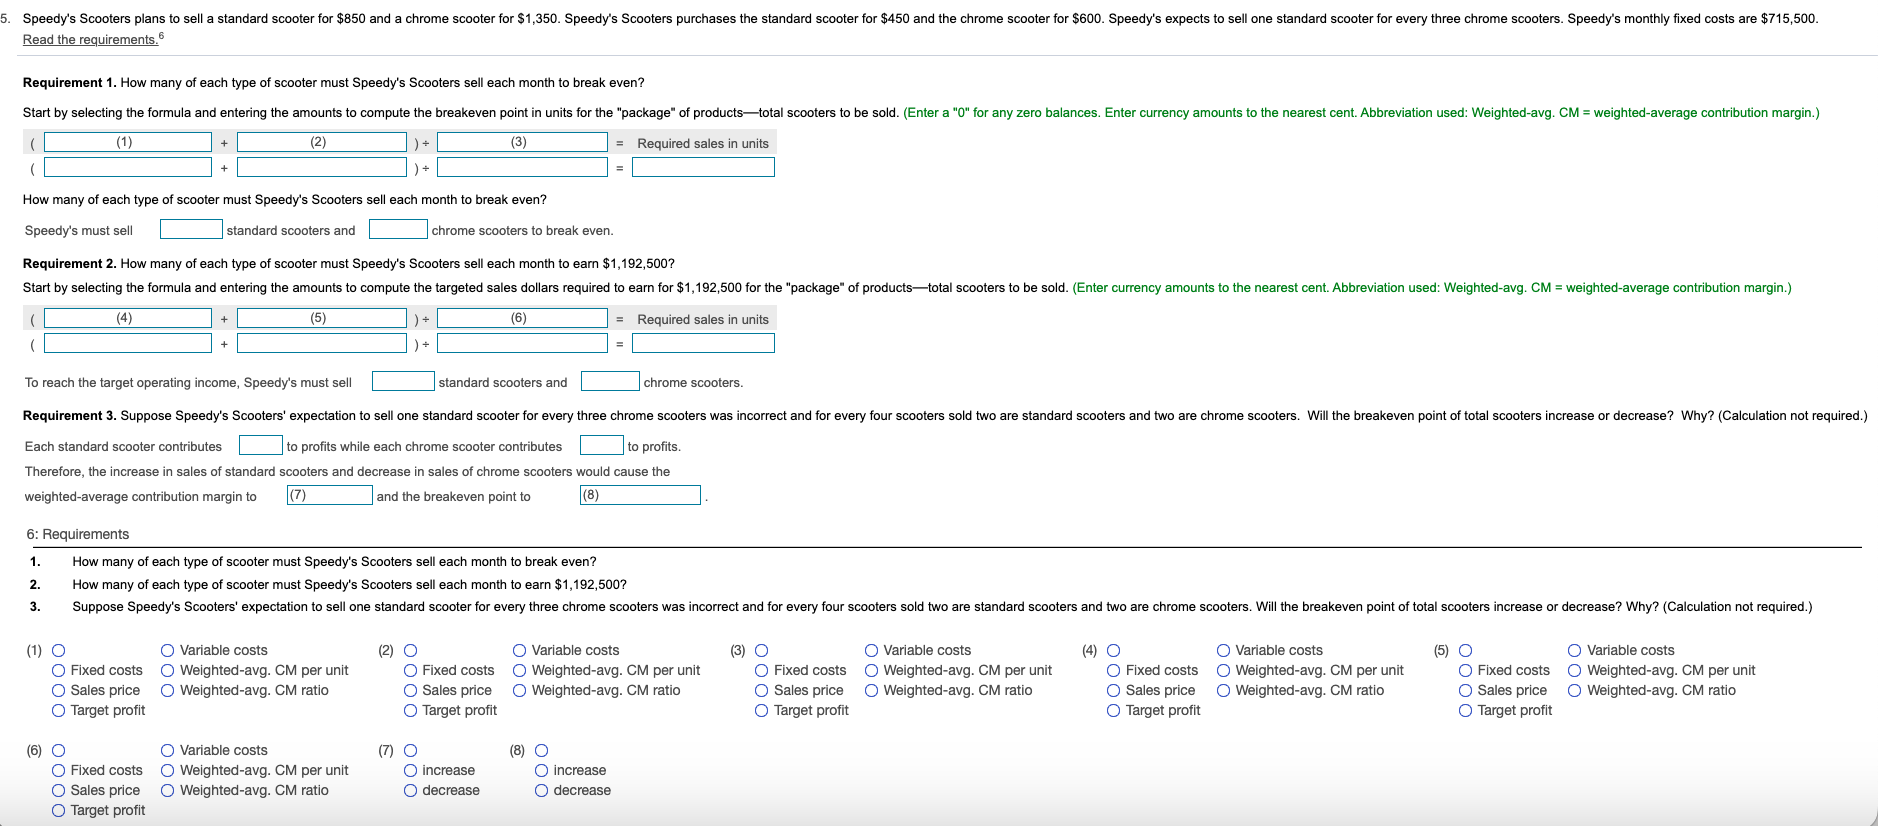Select Variable costs radio in group (6)
Screen dimensions: 1878x826
coord(168,751)
